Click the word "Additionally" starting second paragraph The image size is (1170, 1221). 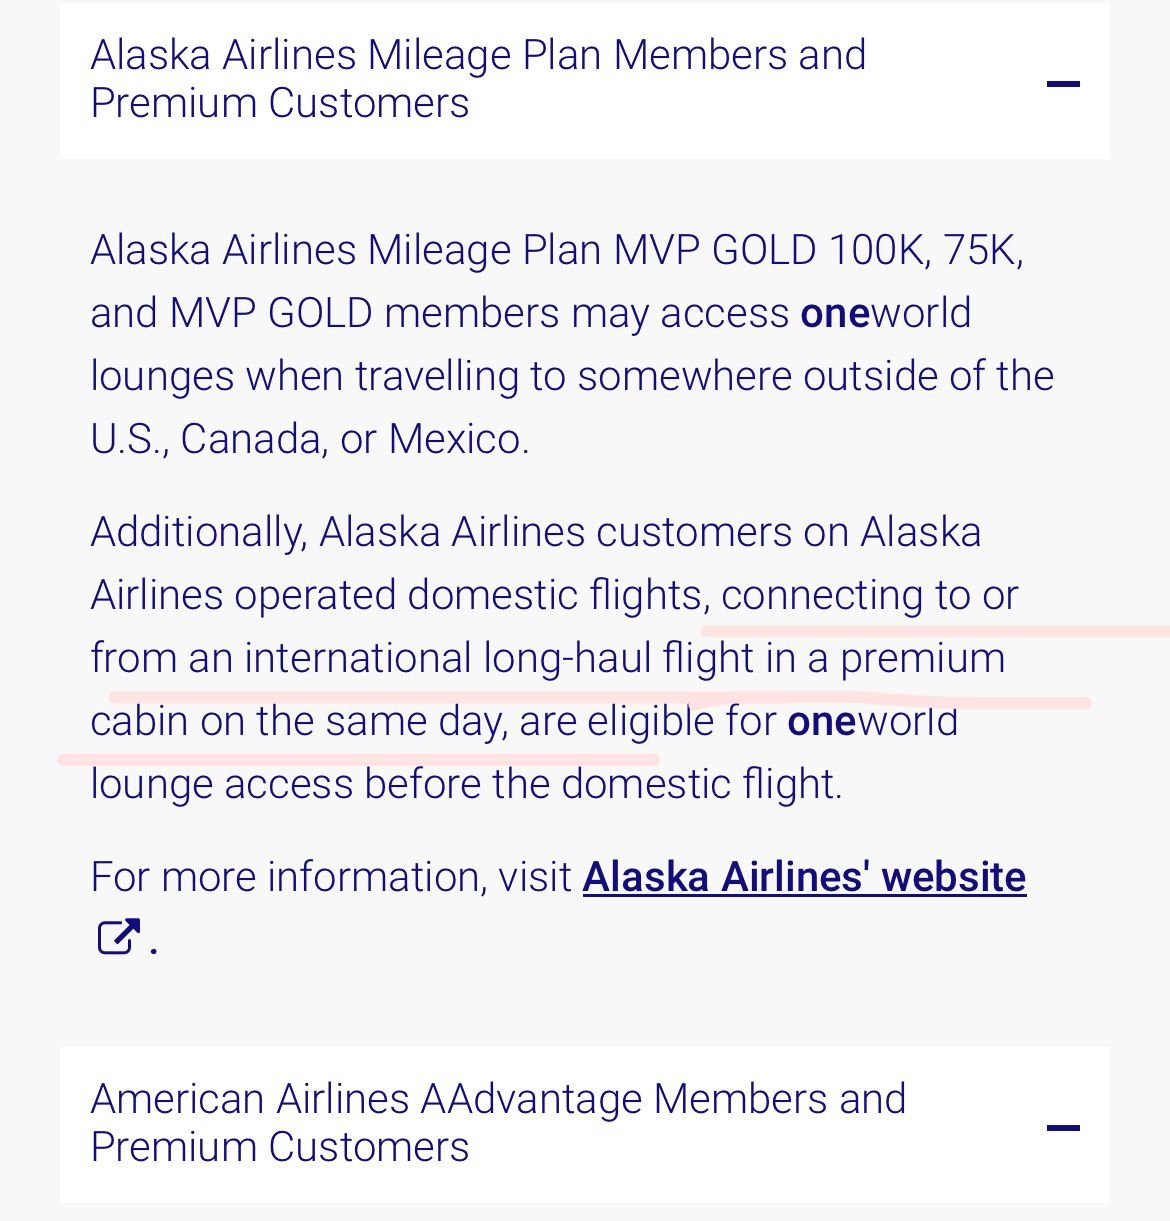pos(197,533)
